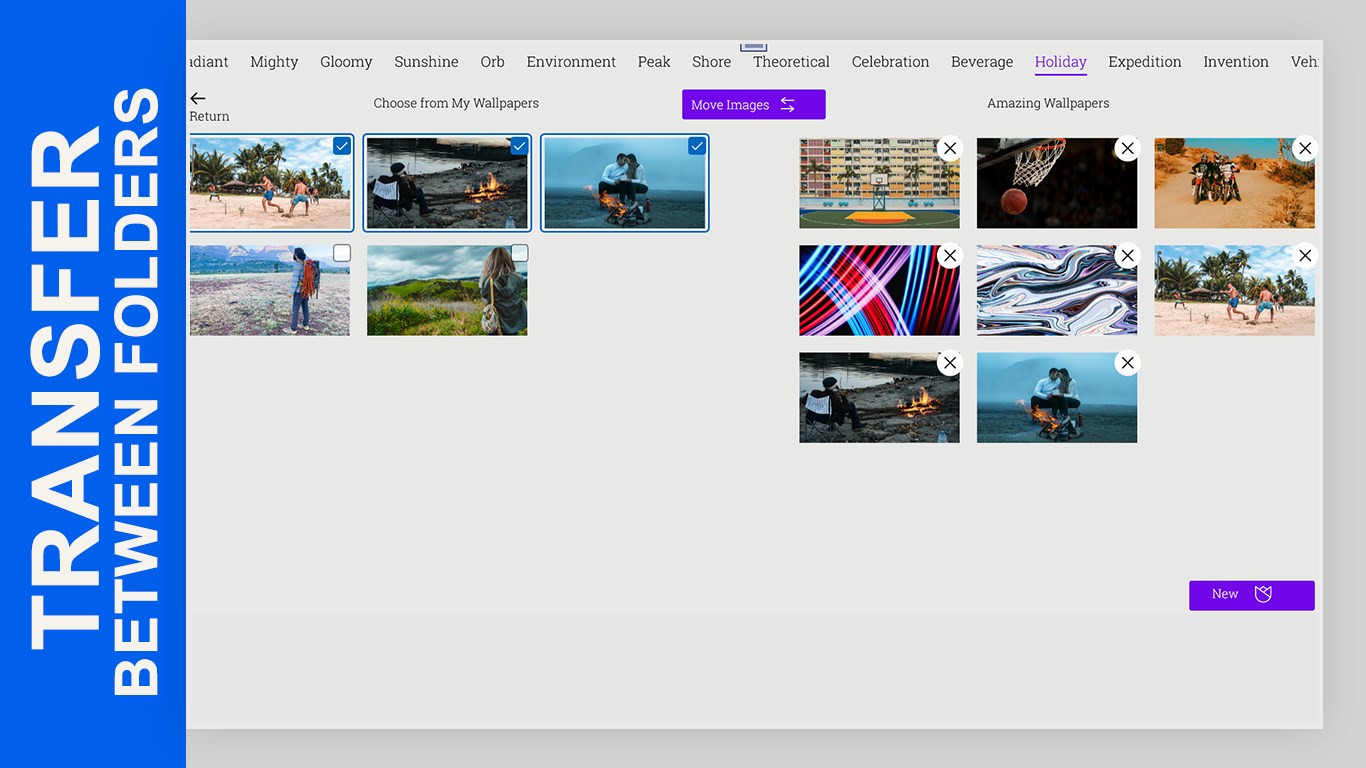Remove the campfire lakeside wallpaper on right

(950, 363)
